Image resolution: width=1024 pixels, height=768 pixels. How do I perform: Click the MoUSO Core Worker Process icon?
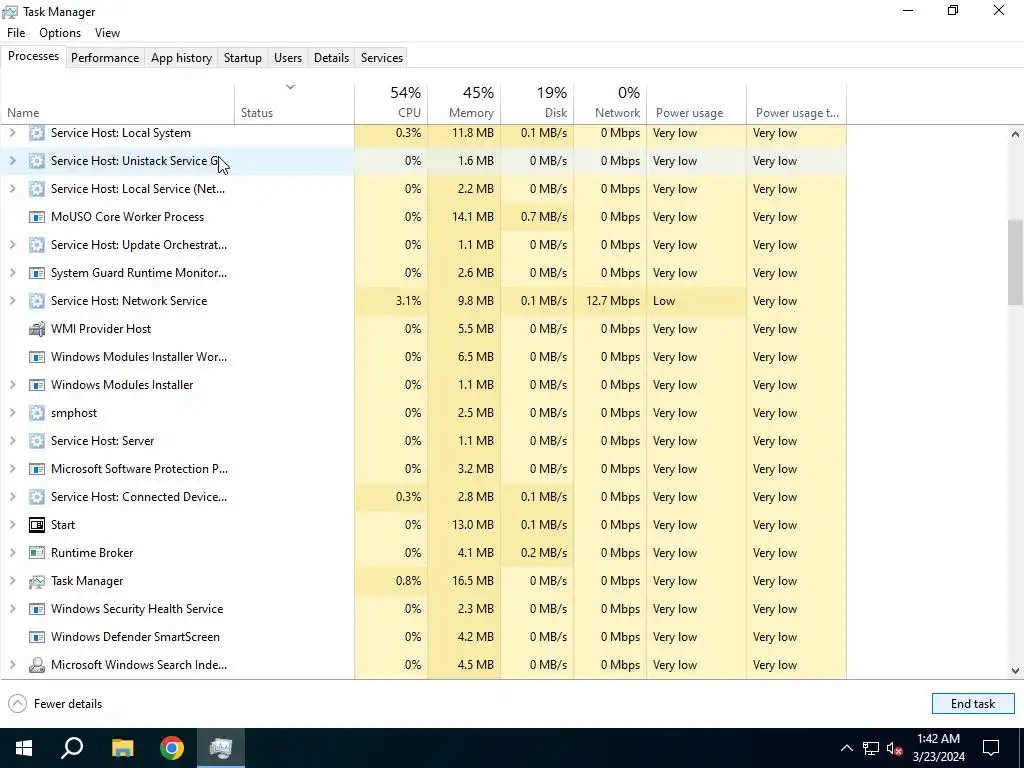coord(37,217)
